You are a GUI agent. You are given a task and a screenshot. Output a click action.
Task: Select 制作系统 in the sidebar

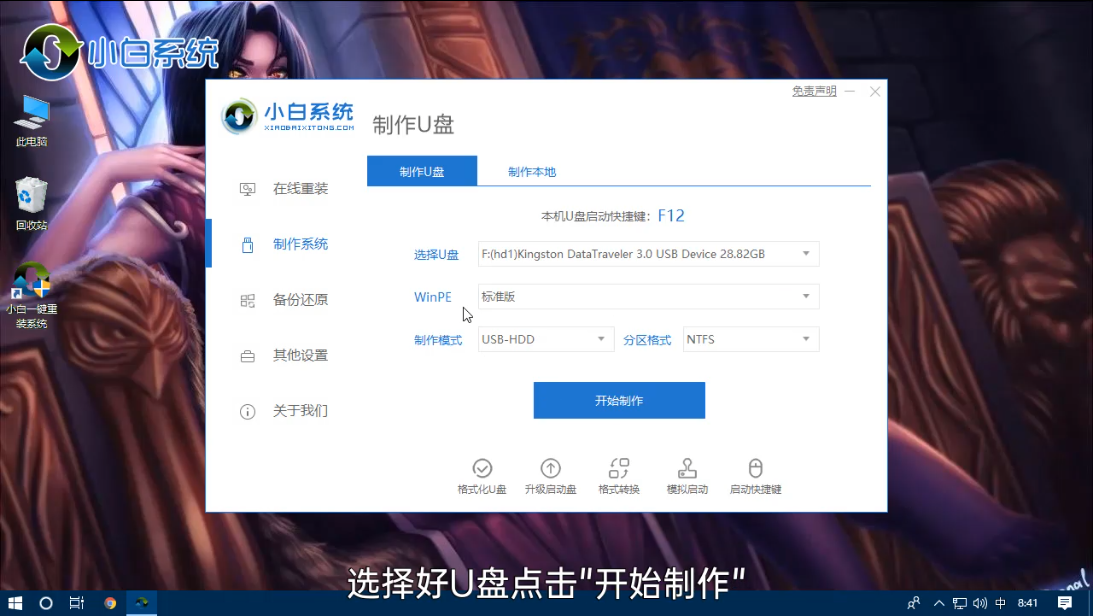[300, 245]
